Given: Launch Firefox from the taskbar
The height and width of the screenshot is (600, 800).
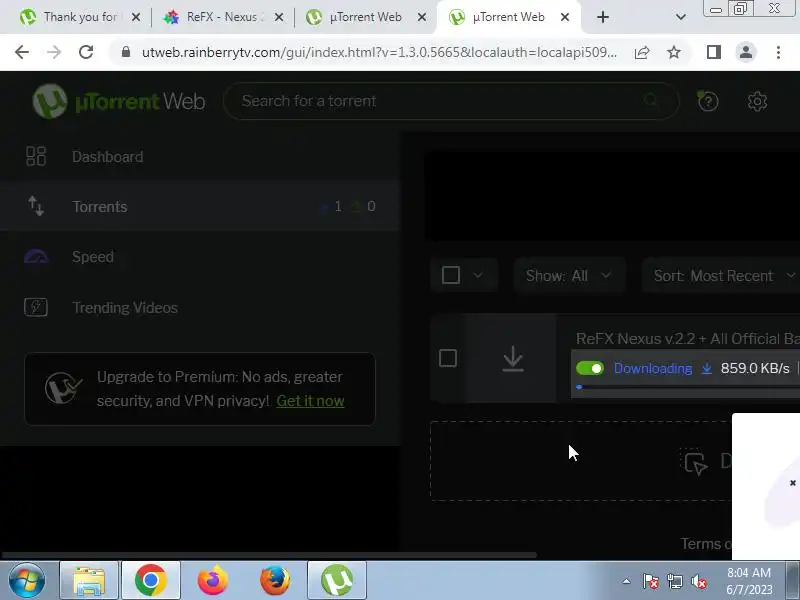Looking at the screenshot, I should 213,581.
